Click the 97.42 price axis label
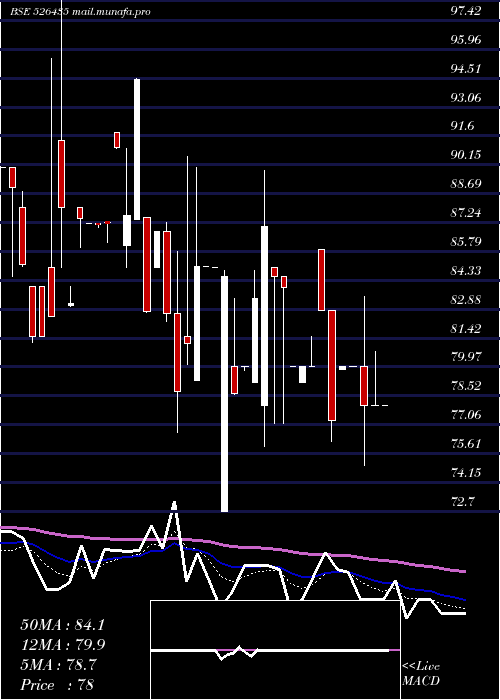 pos(466,11)
